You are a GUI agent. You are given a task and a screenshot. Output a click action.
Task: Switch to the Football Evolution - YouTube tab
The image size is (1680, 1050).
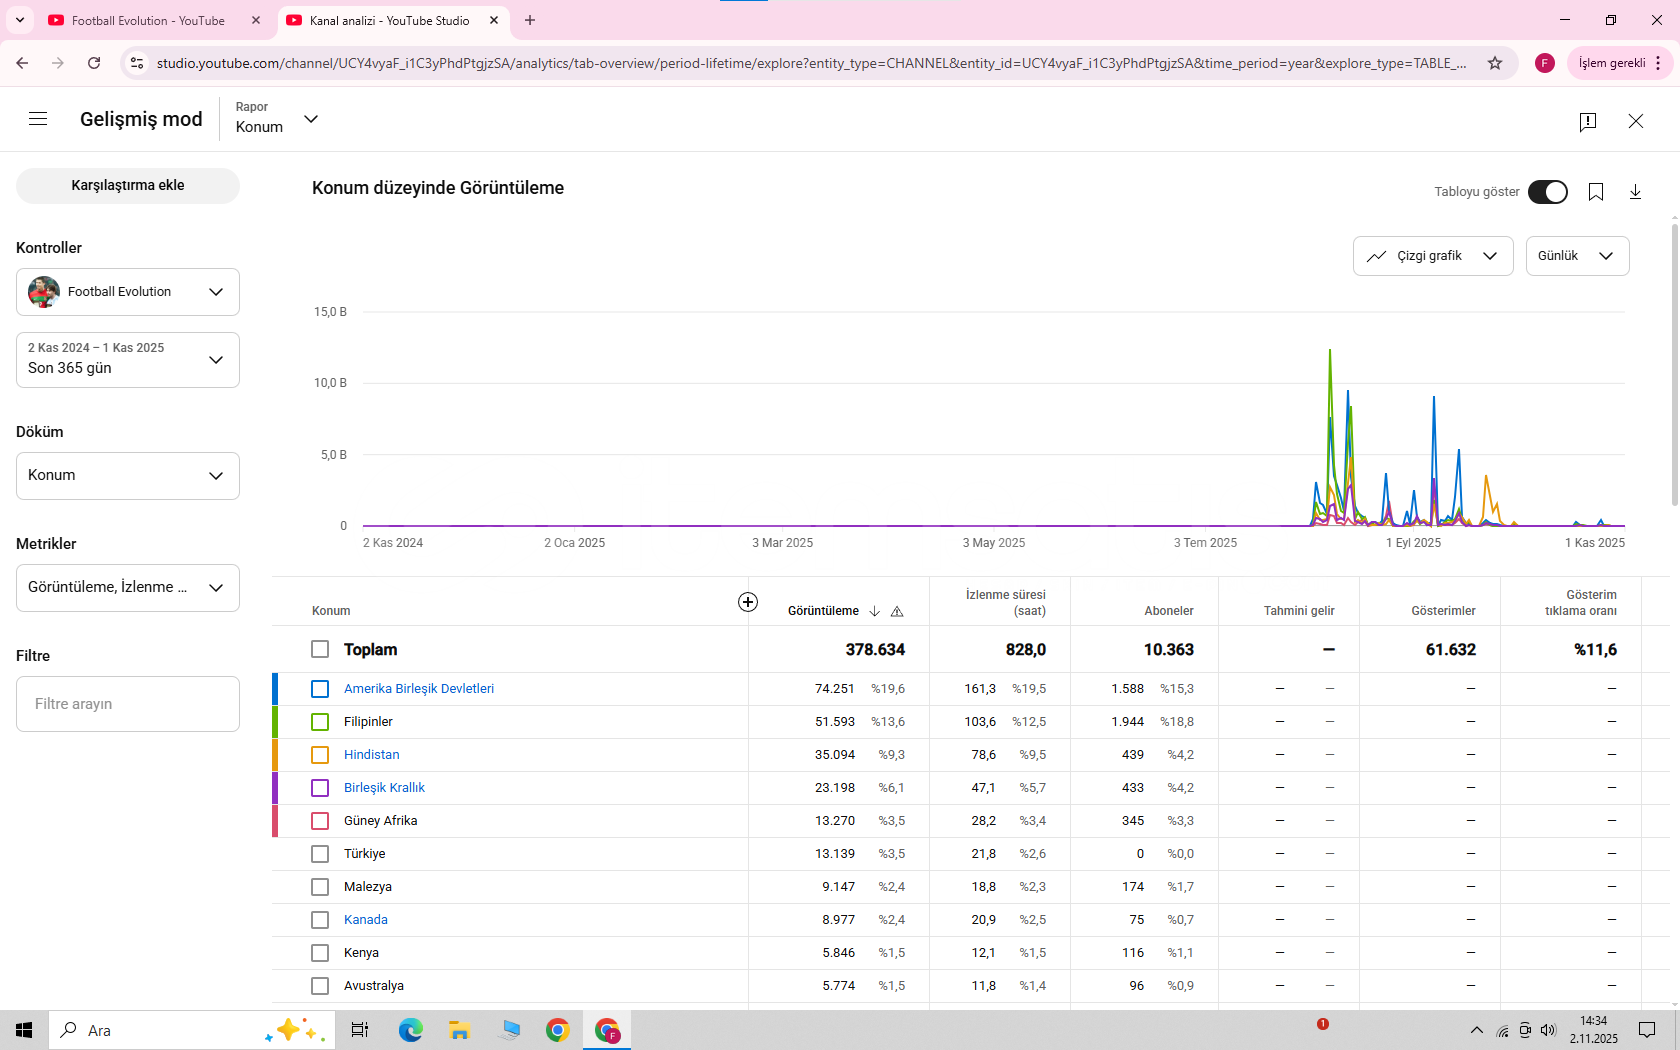tap(148, 20)
